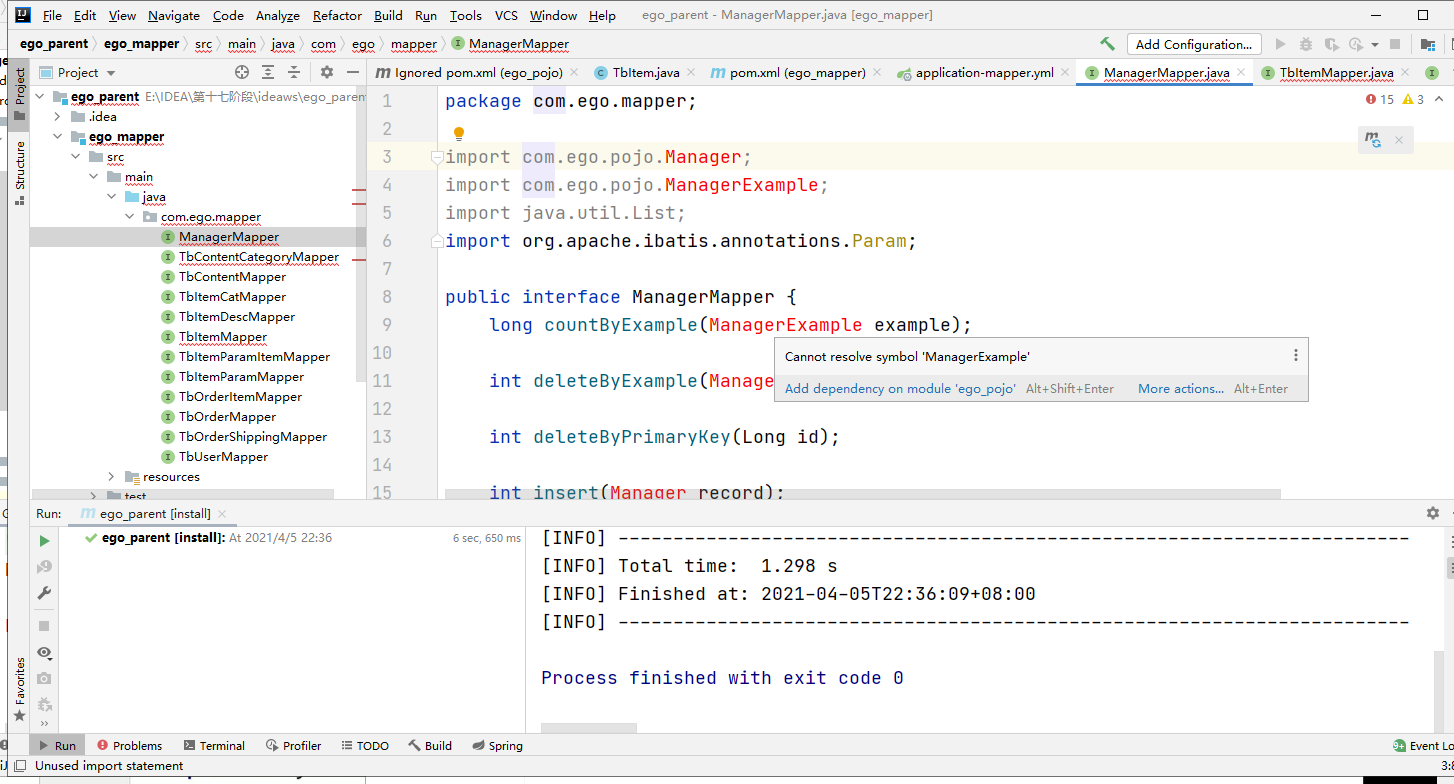This screenshot has width=1454, height=784.
Task: Switch to the TbItemMapper.java tab
Action: point(1336,73)
